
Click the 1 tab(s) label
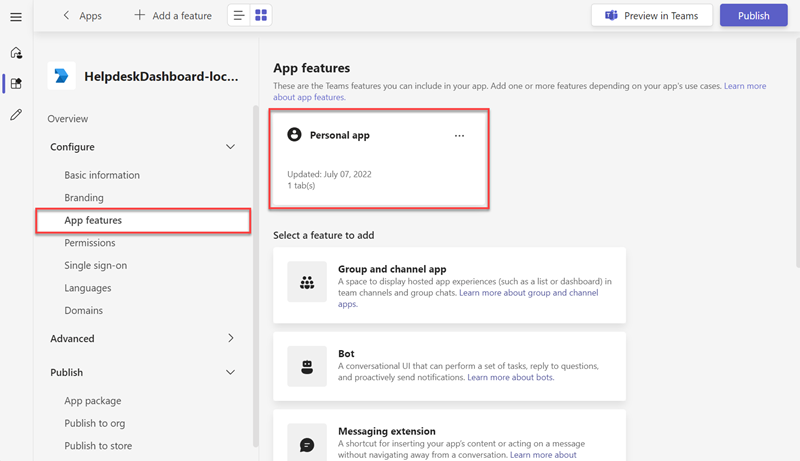[301, 186]
